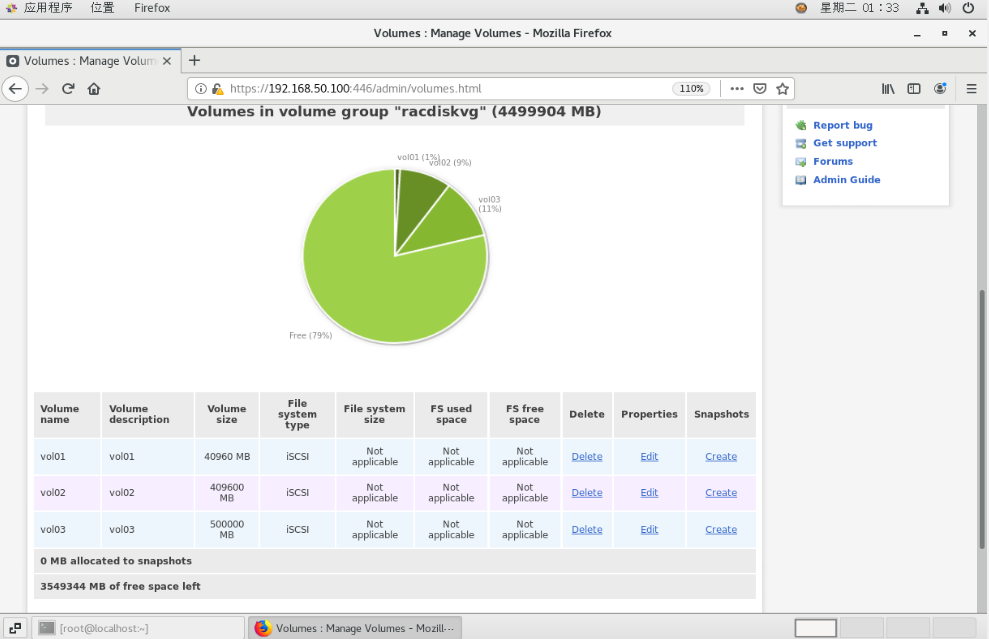The width and height of the screenshot is (989, 639).
Task: Save page to Pocket icon
Action: click(760, 89)
